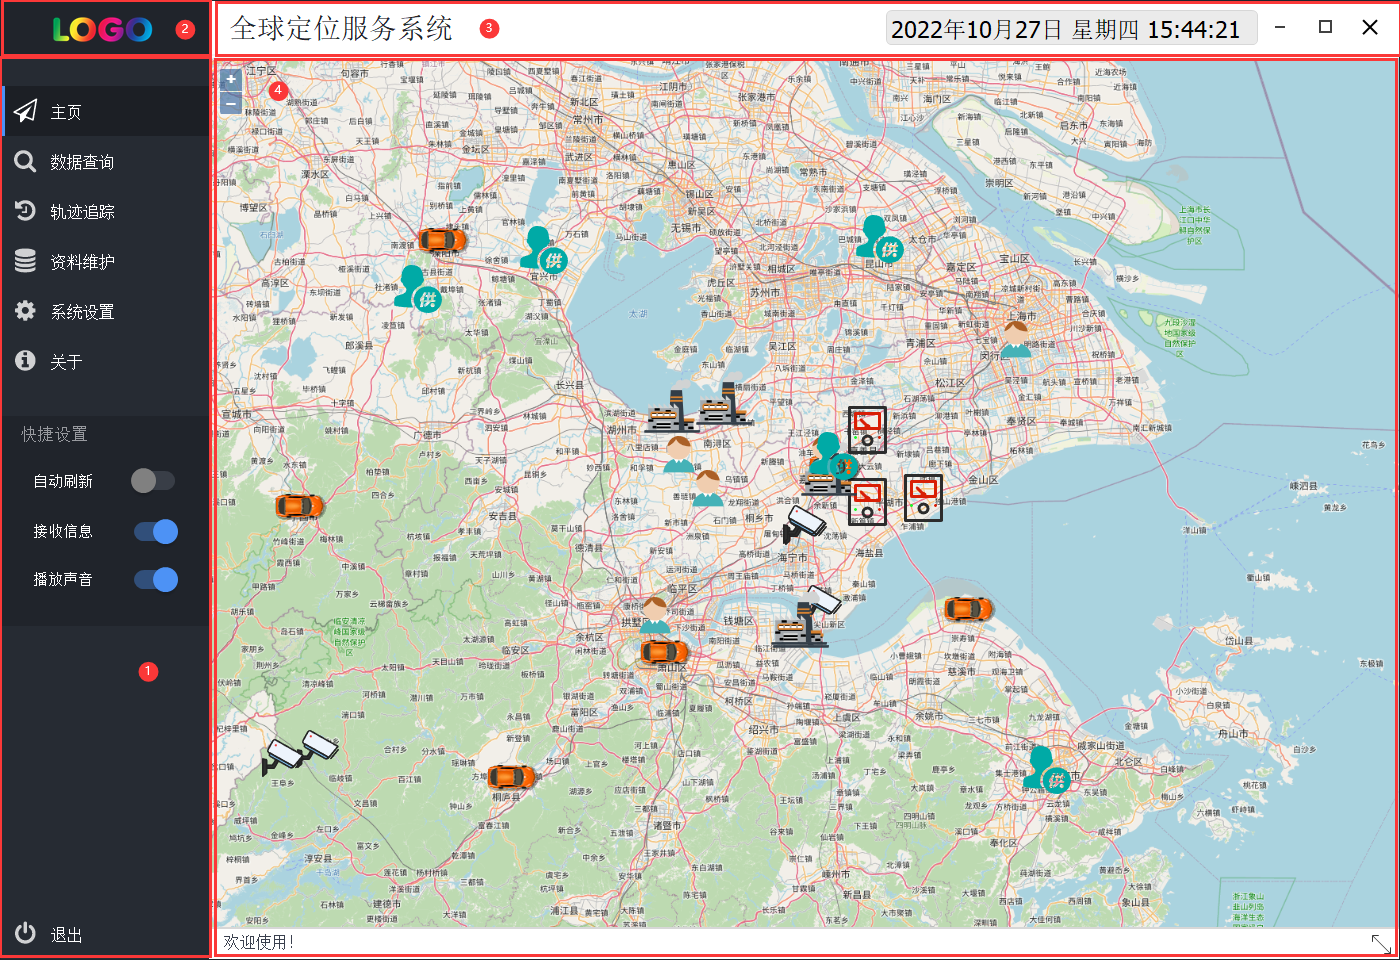Image resolution: width=1400 pixels, height=960 pixels.
Task: Select the meter box marker at 平湖市
Action: (x=923, y=498)
